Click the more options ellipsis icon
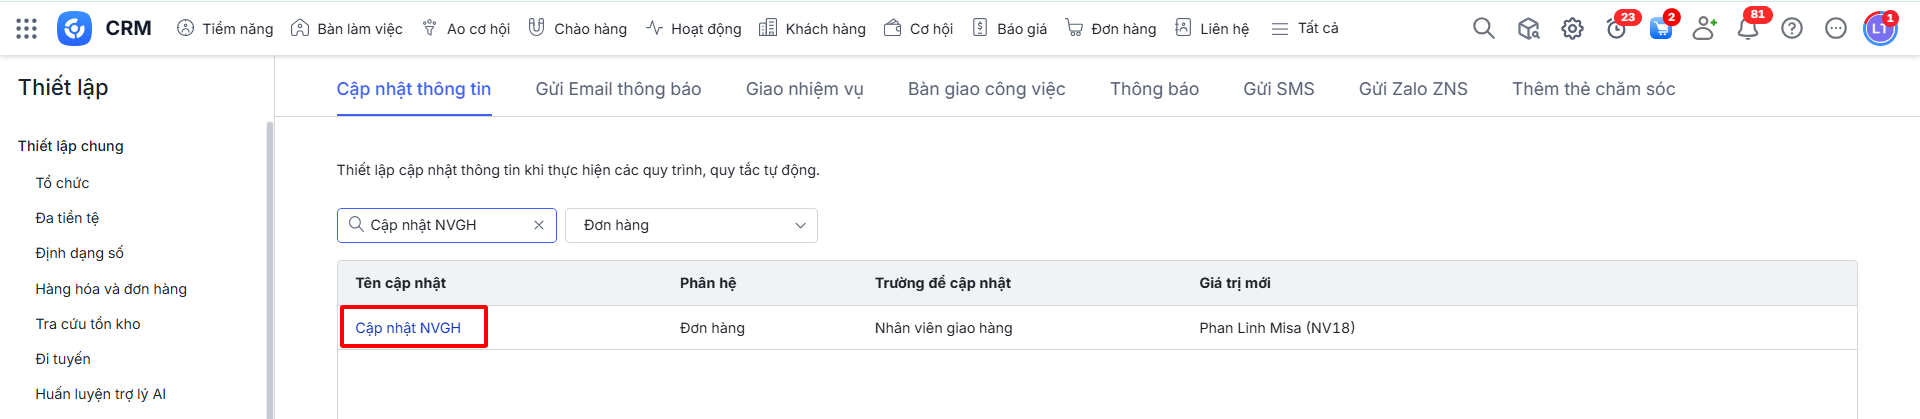The height and width of the screenshot is (419, 1920). coord(1836,28)
